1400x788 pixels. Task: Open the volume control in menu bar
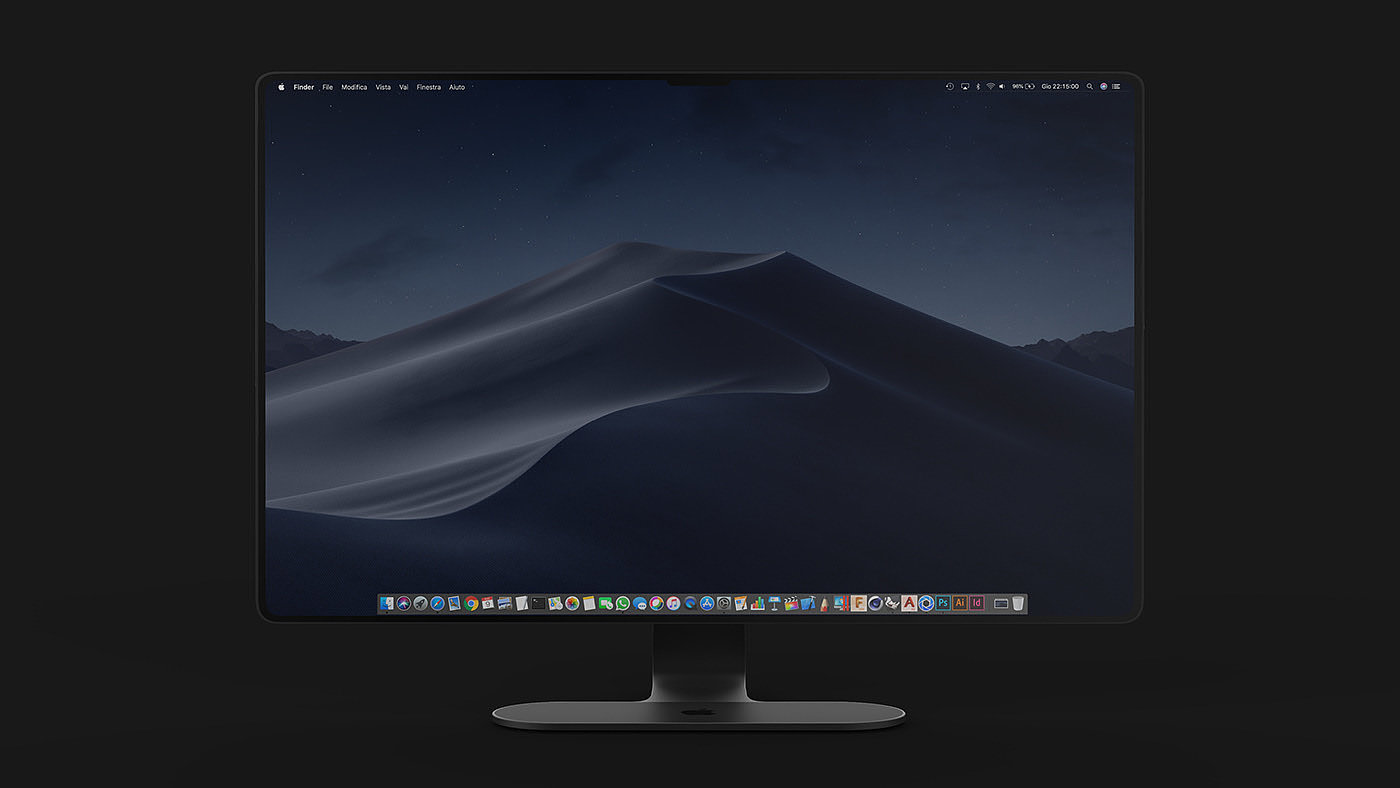[x=1002, y=87]
